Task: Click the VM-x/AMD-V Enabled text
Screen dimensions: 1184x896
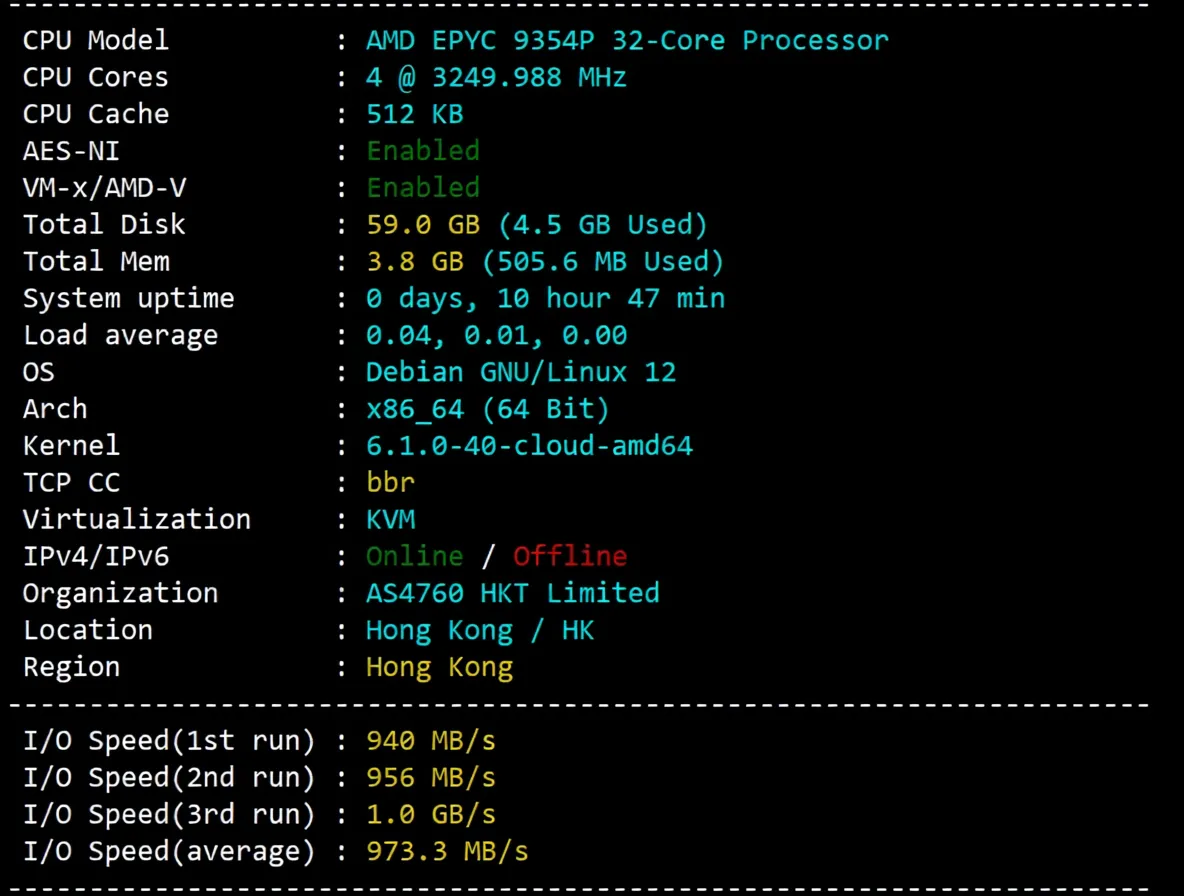Action: [423, 187]
